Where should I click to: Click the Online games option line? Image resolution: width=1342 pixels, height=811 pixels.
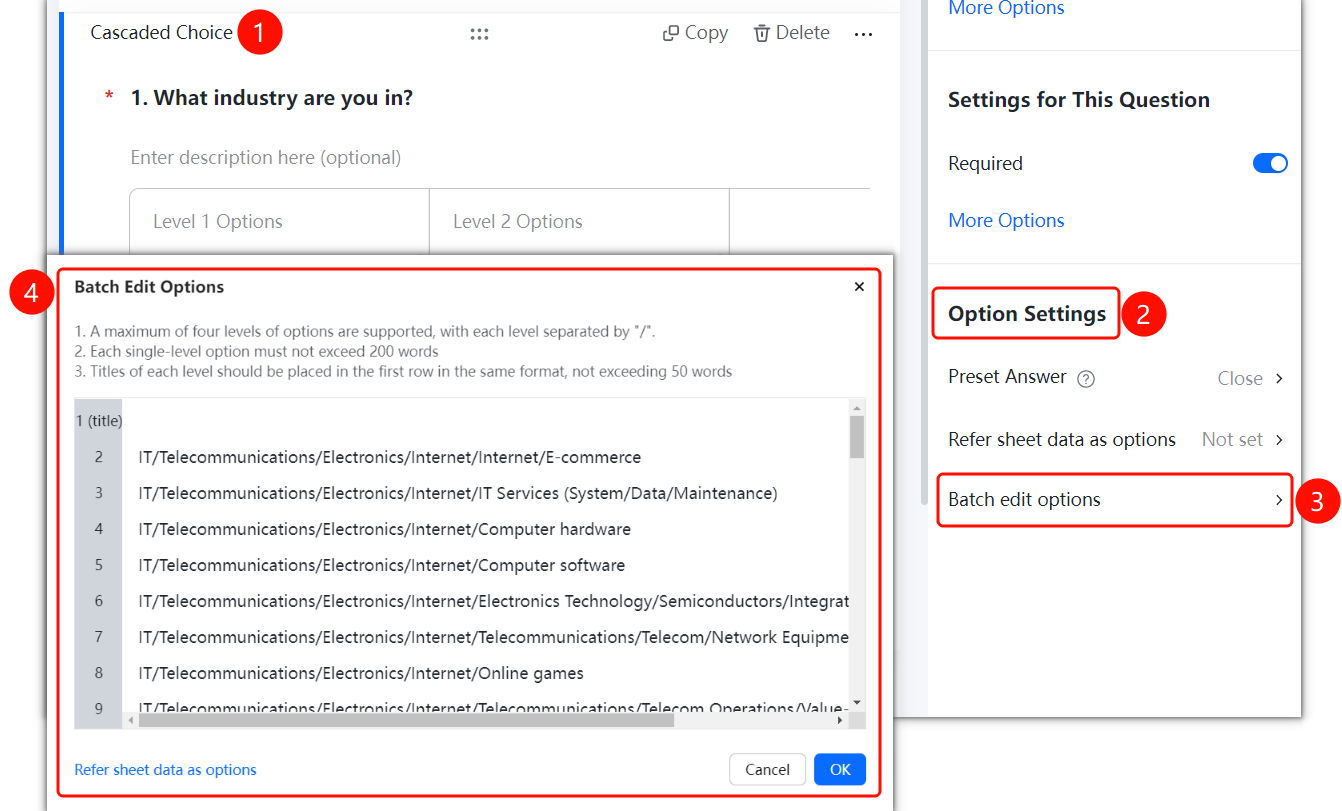pyautogui.click(x=361, y=673)
